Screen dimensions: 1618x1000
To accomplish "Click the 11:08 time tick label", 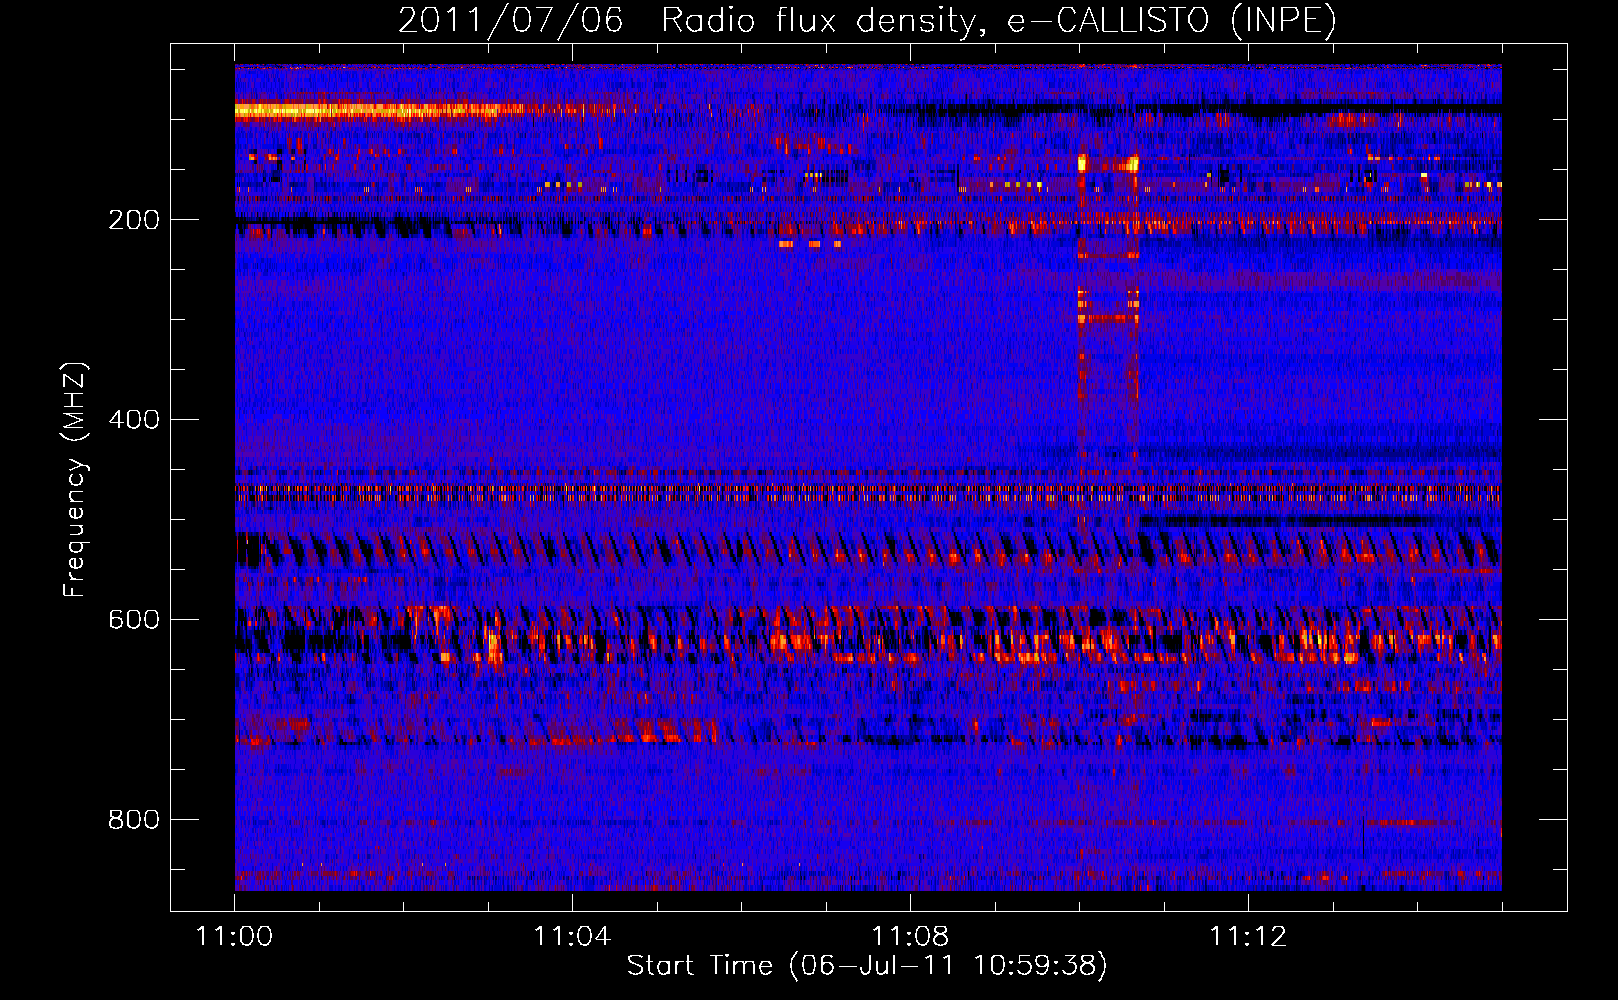I will 910,937.
